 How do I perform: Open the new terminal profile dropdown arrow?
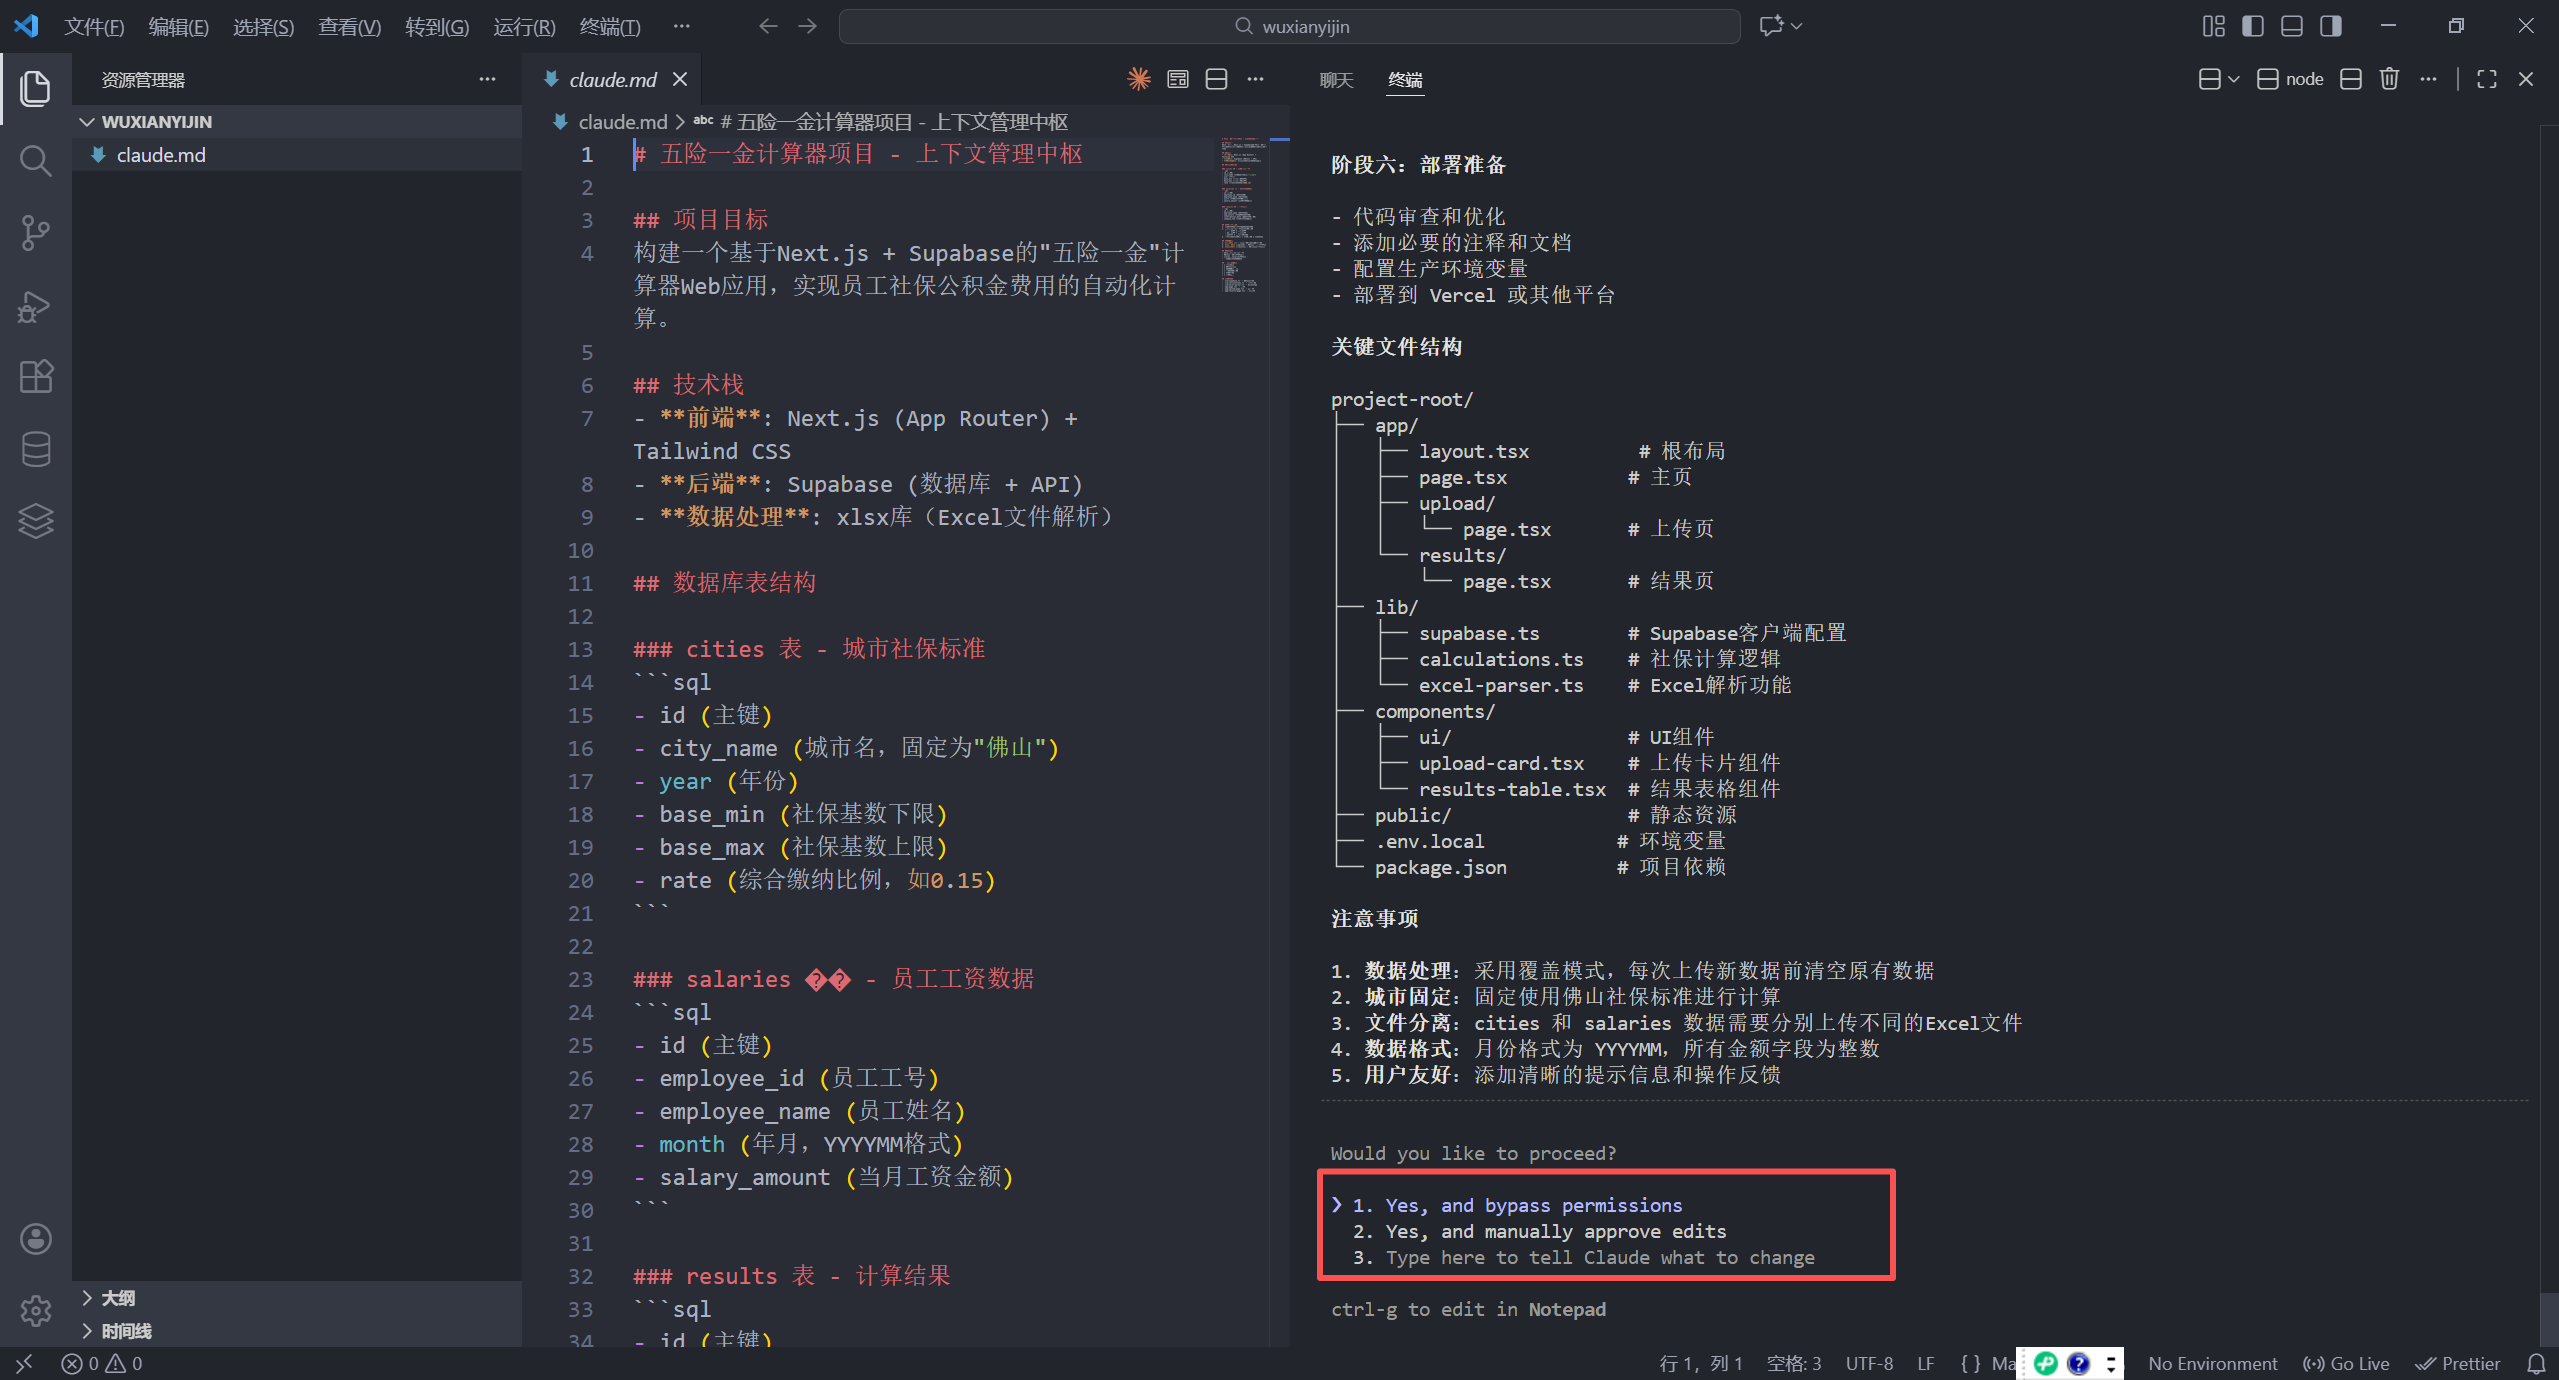pyautogui.click(x=2233, y=79)
